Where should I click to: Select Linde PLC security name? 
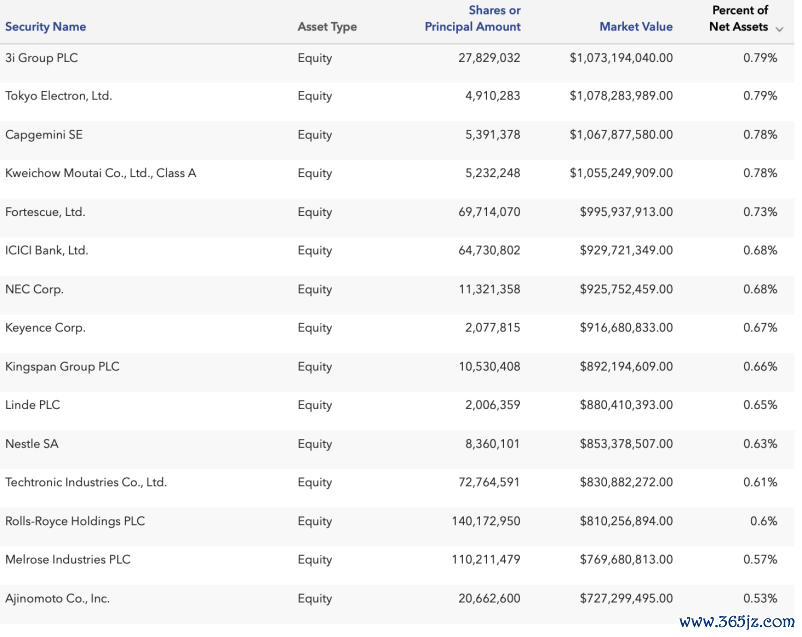33,405
